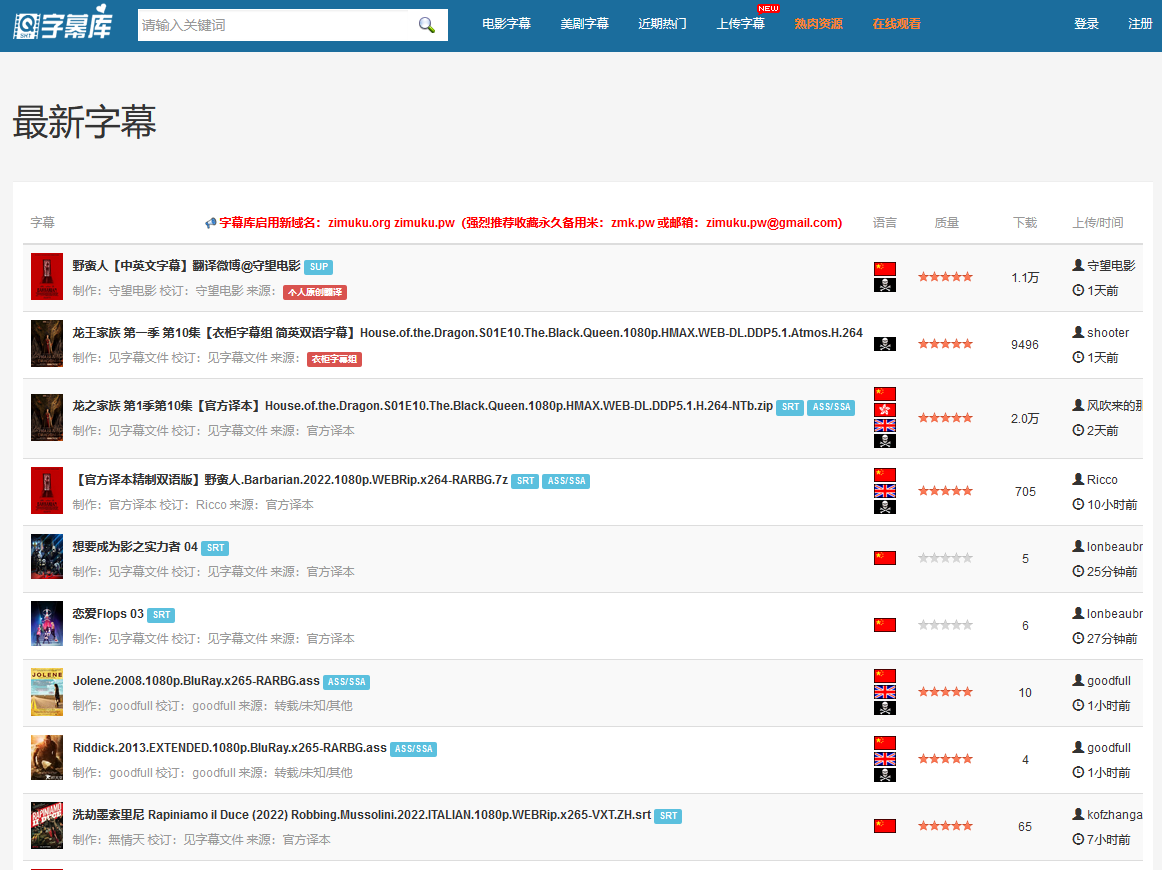Click the China flag on 恋爱Flops 03 row
Image resolution: width=1162 pixels, height=870 pixels.
pos(885,625)
